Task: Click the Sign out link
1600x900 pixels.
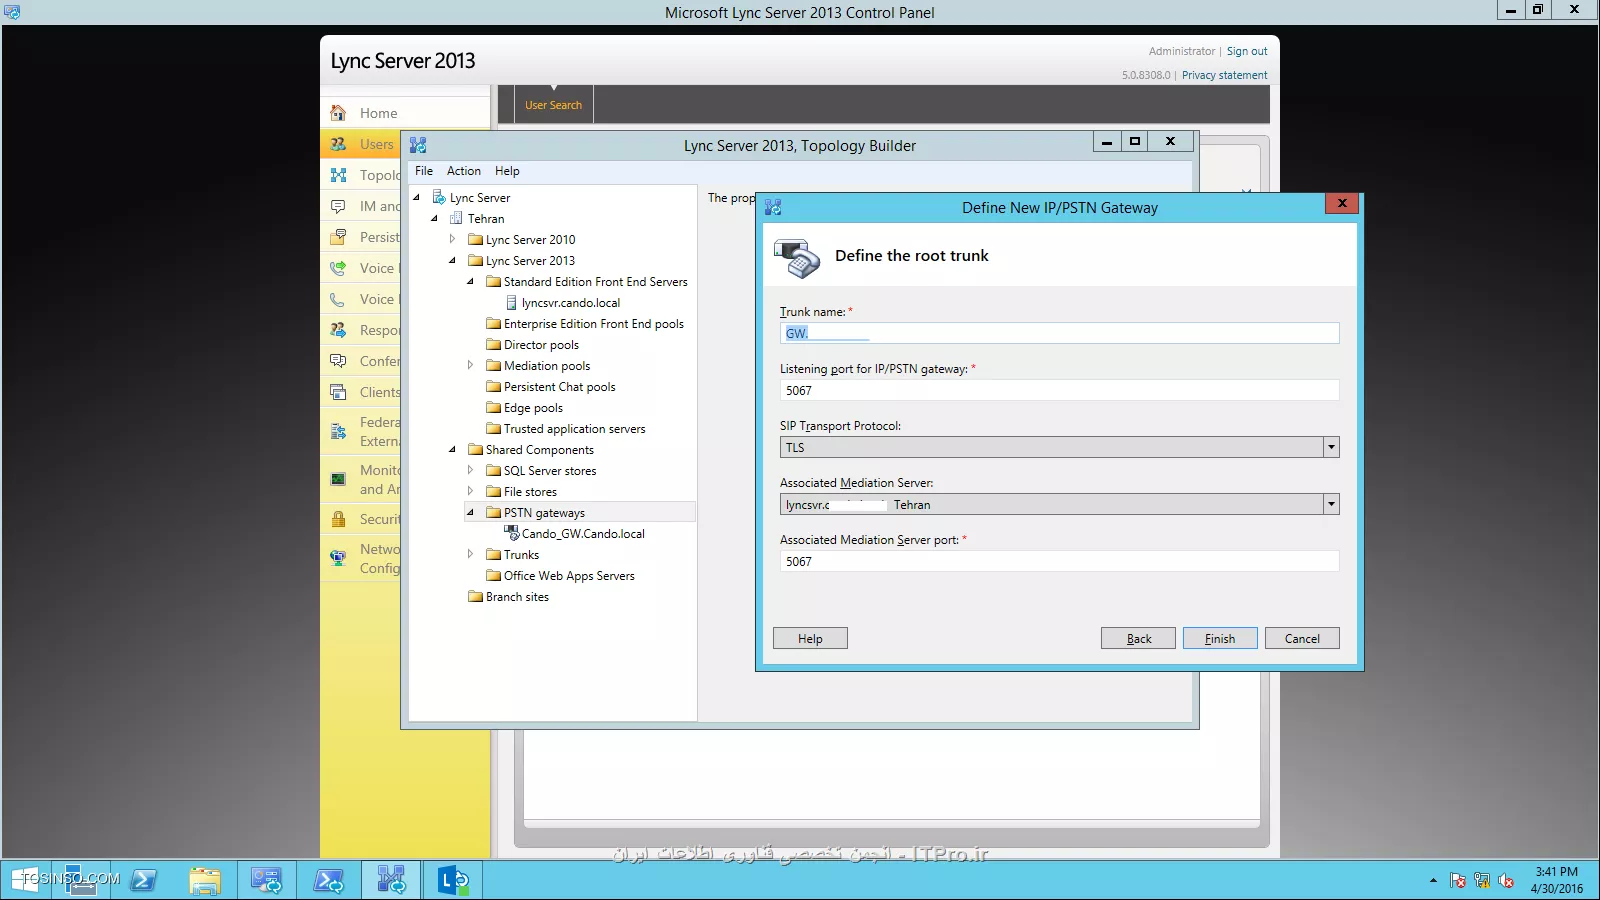Action: click(x=1247, y=51)
